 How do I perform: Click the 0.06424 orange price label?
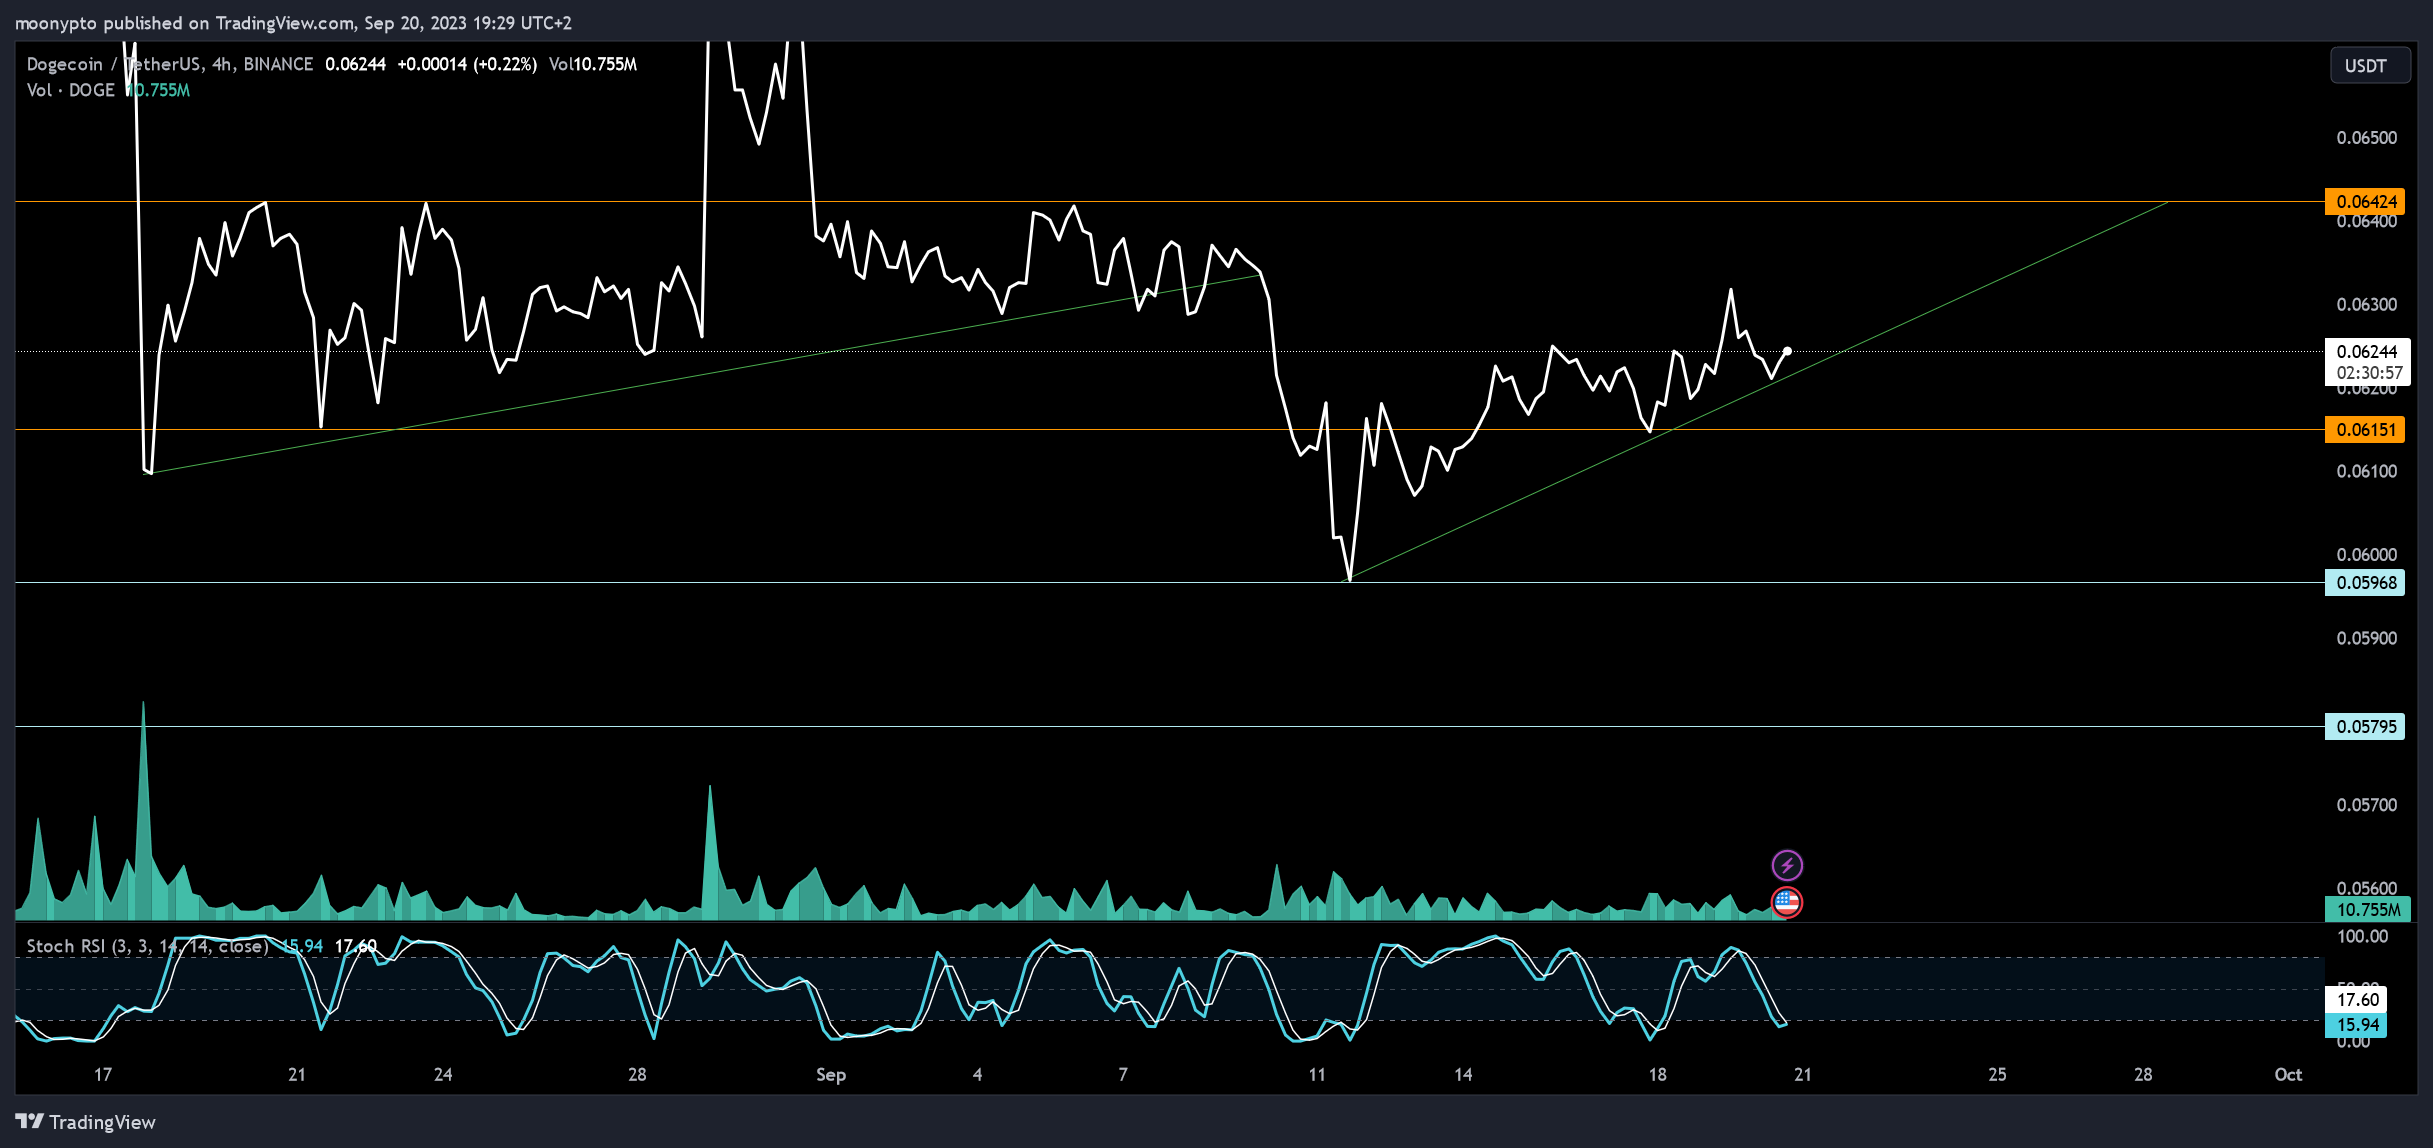[2365, 201]
